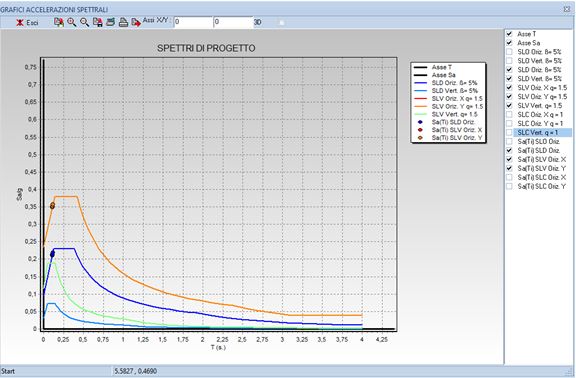Click the Sa(Ti) SLV marker on the orange curve
Screen dimensions: 576x378
(53, 206)
